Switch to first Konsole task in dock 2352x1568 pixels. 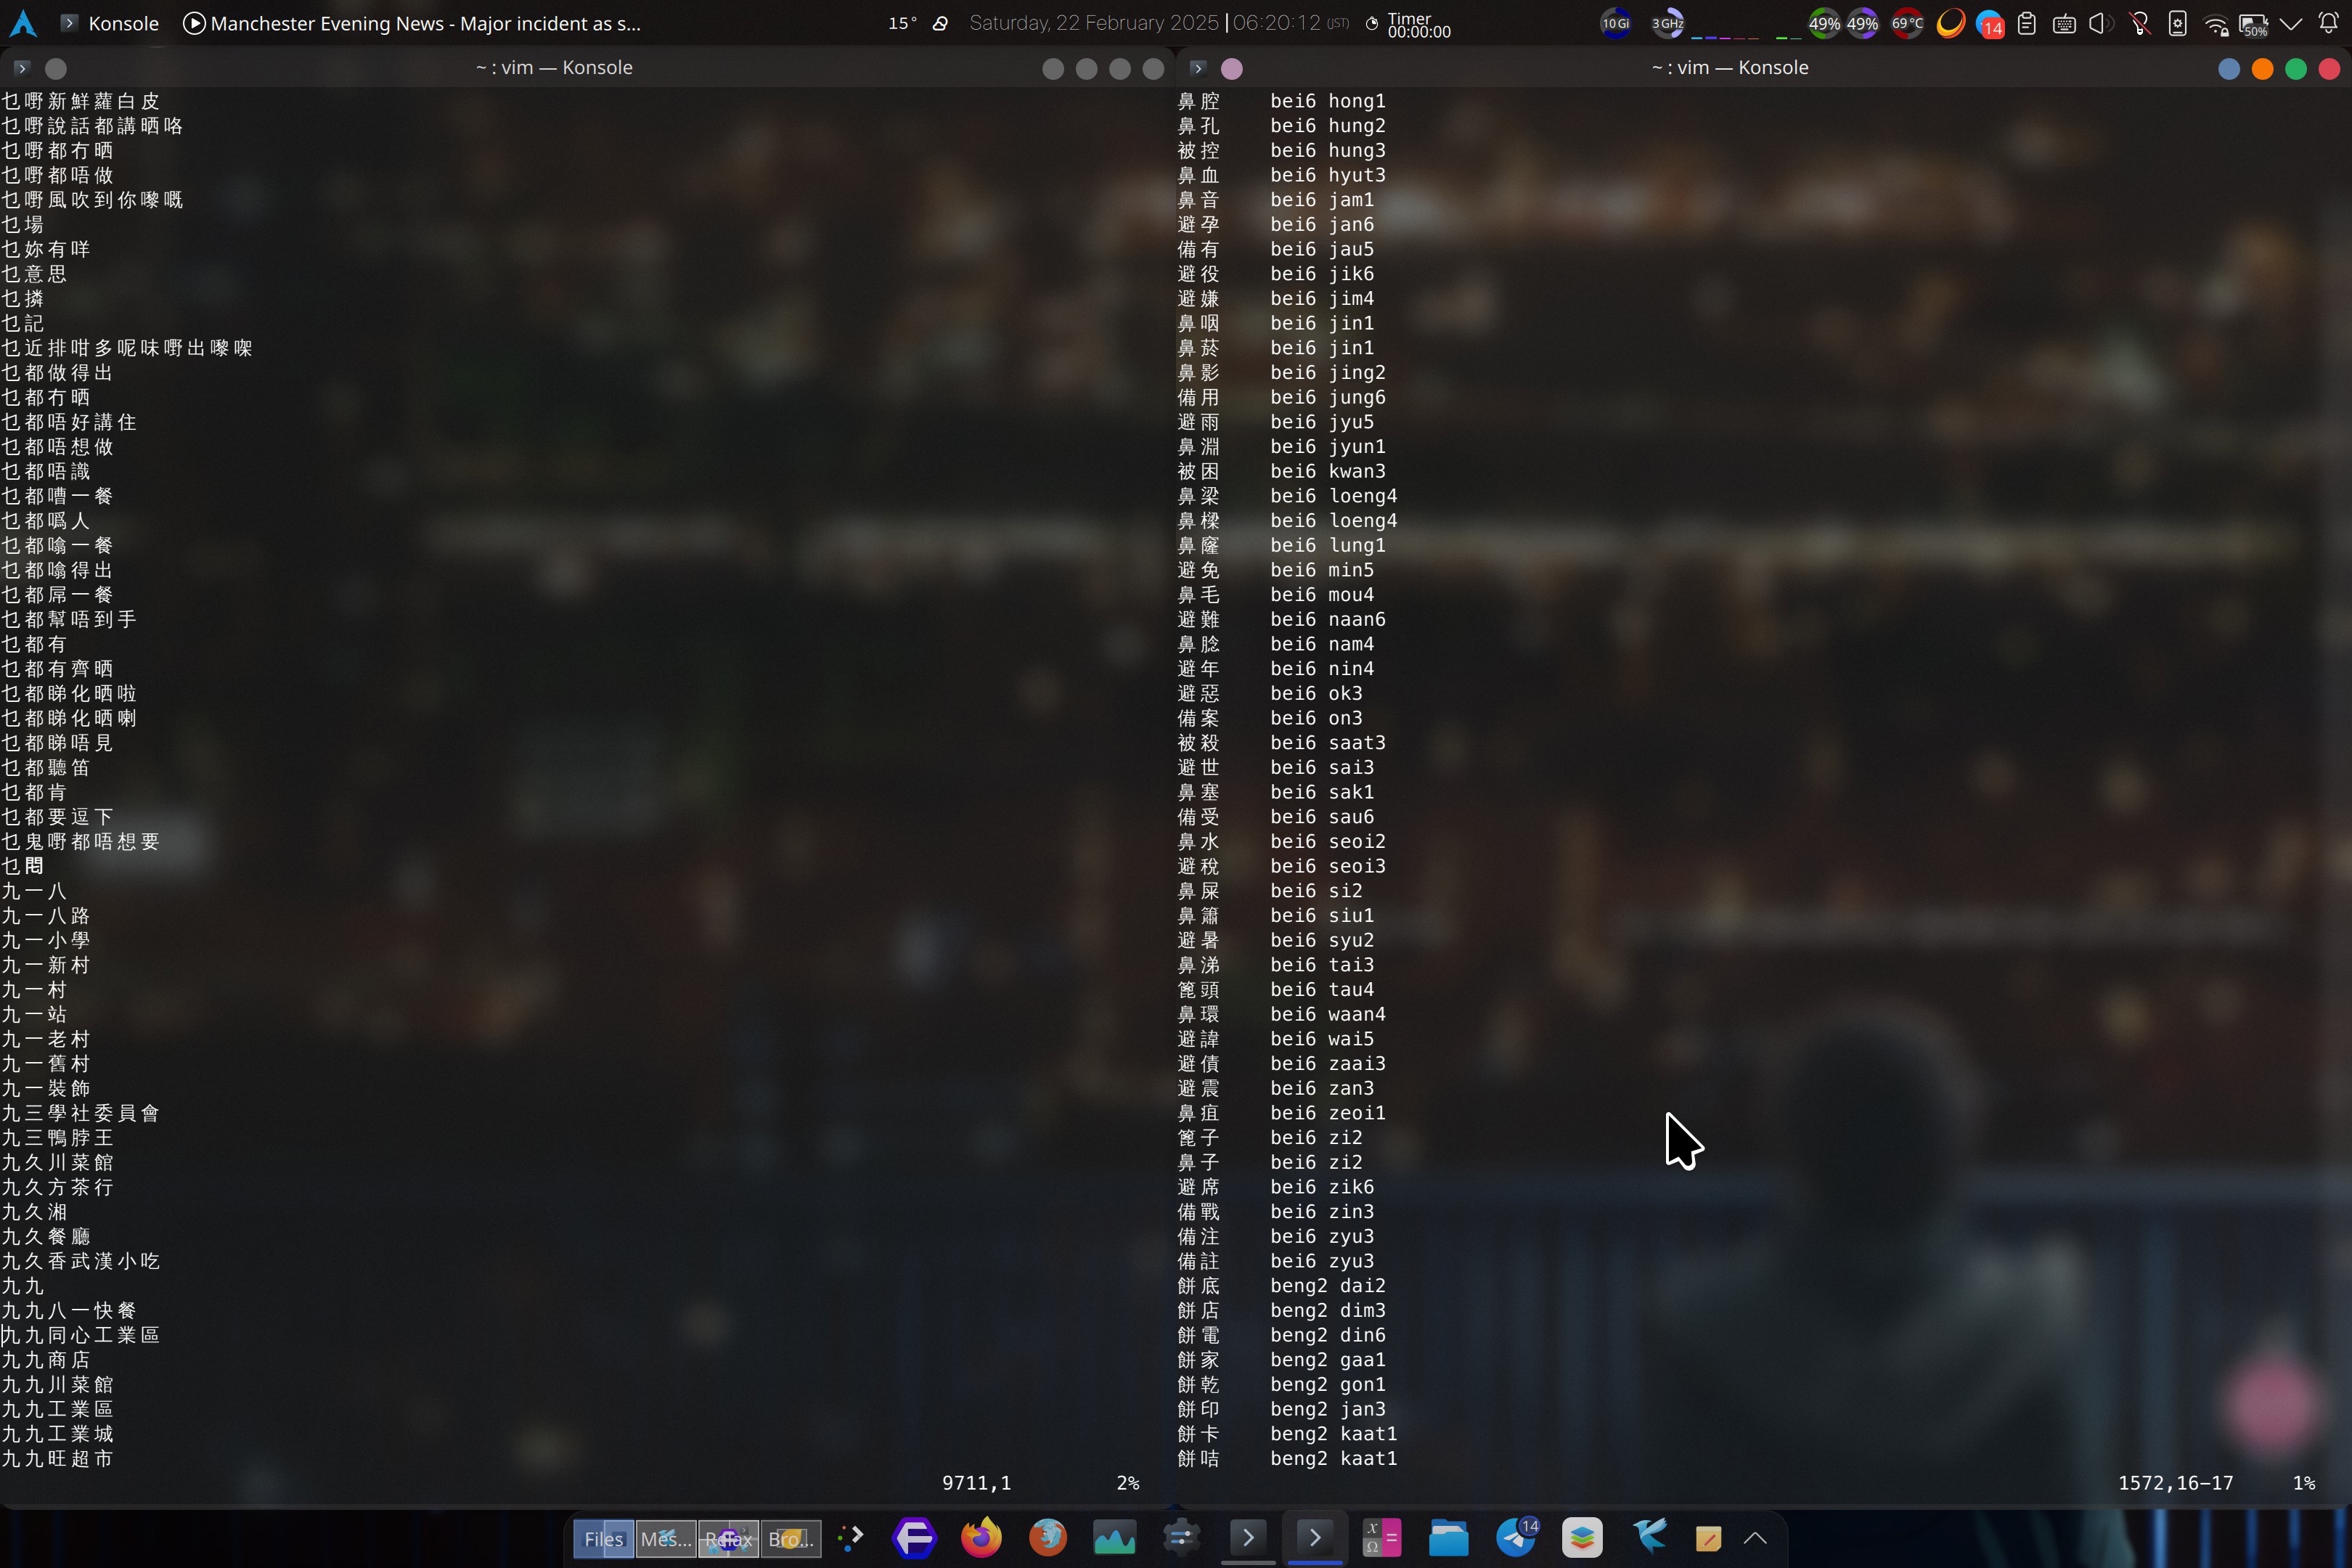pyautogui.click(x=1248, y=1538)
